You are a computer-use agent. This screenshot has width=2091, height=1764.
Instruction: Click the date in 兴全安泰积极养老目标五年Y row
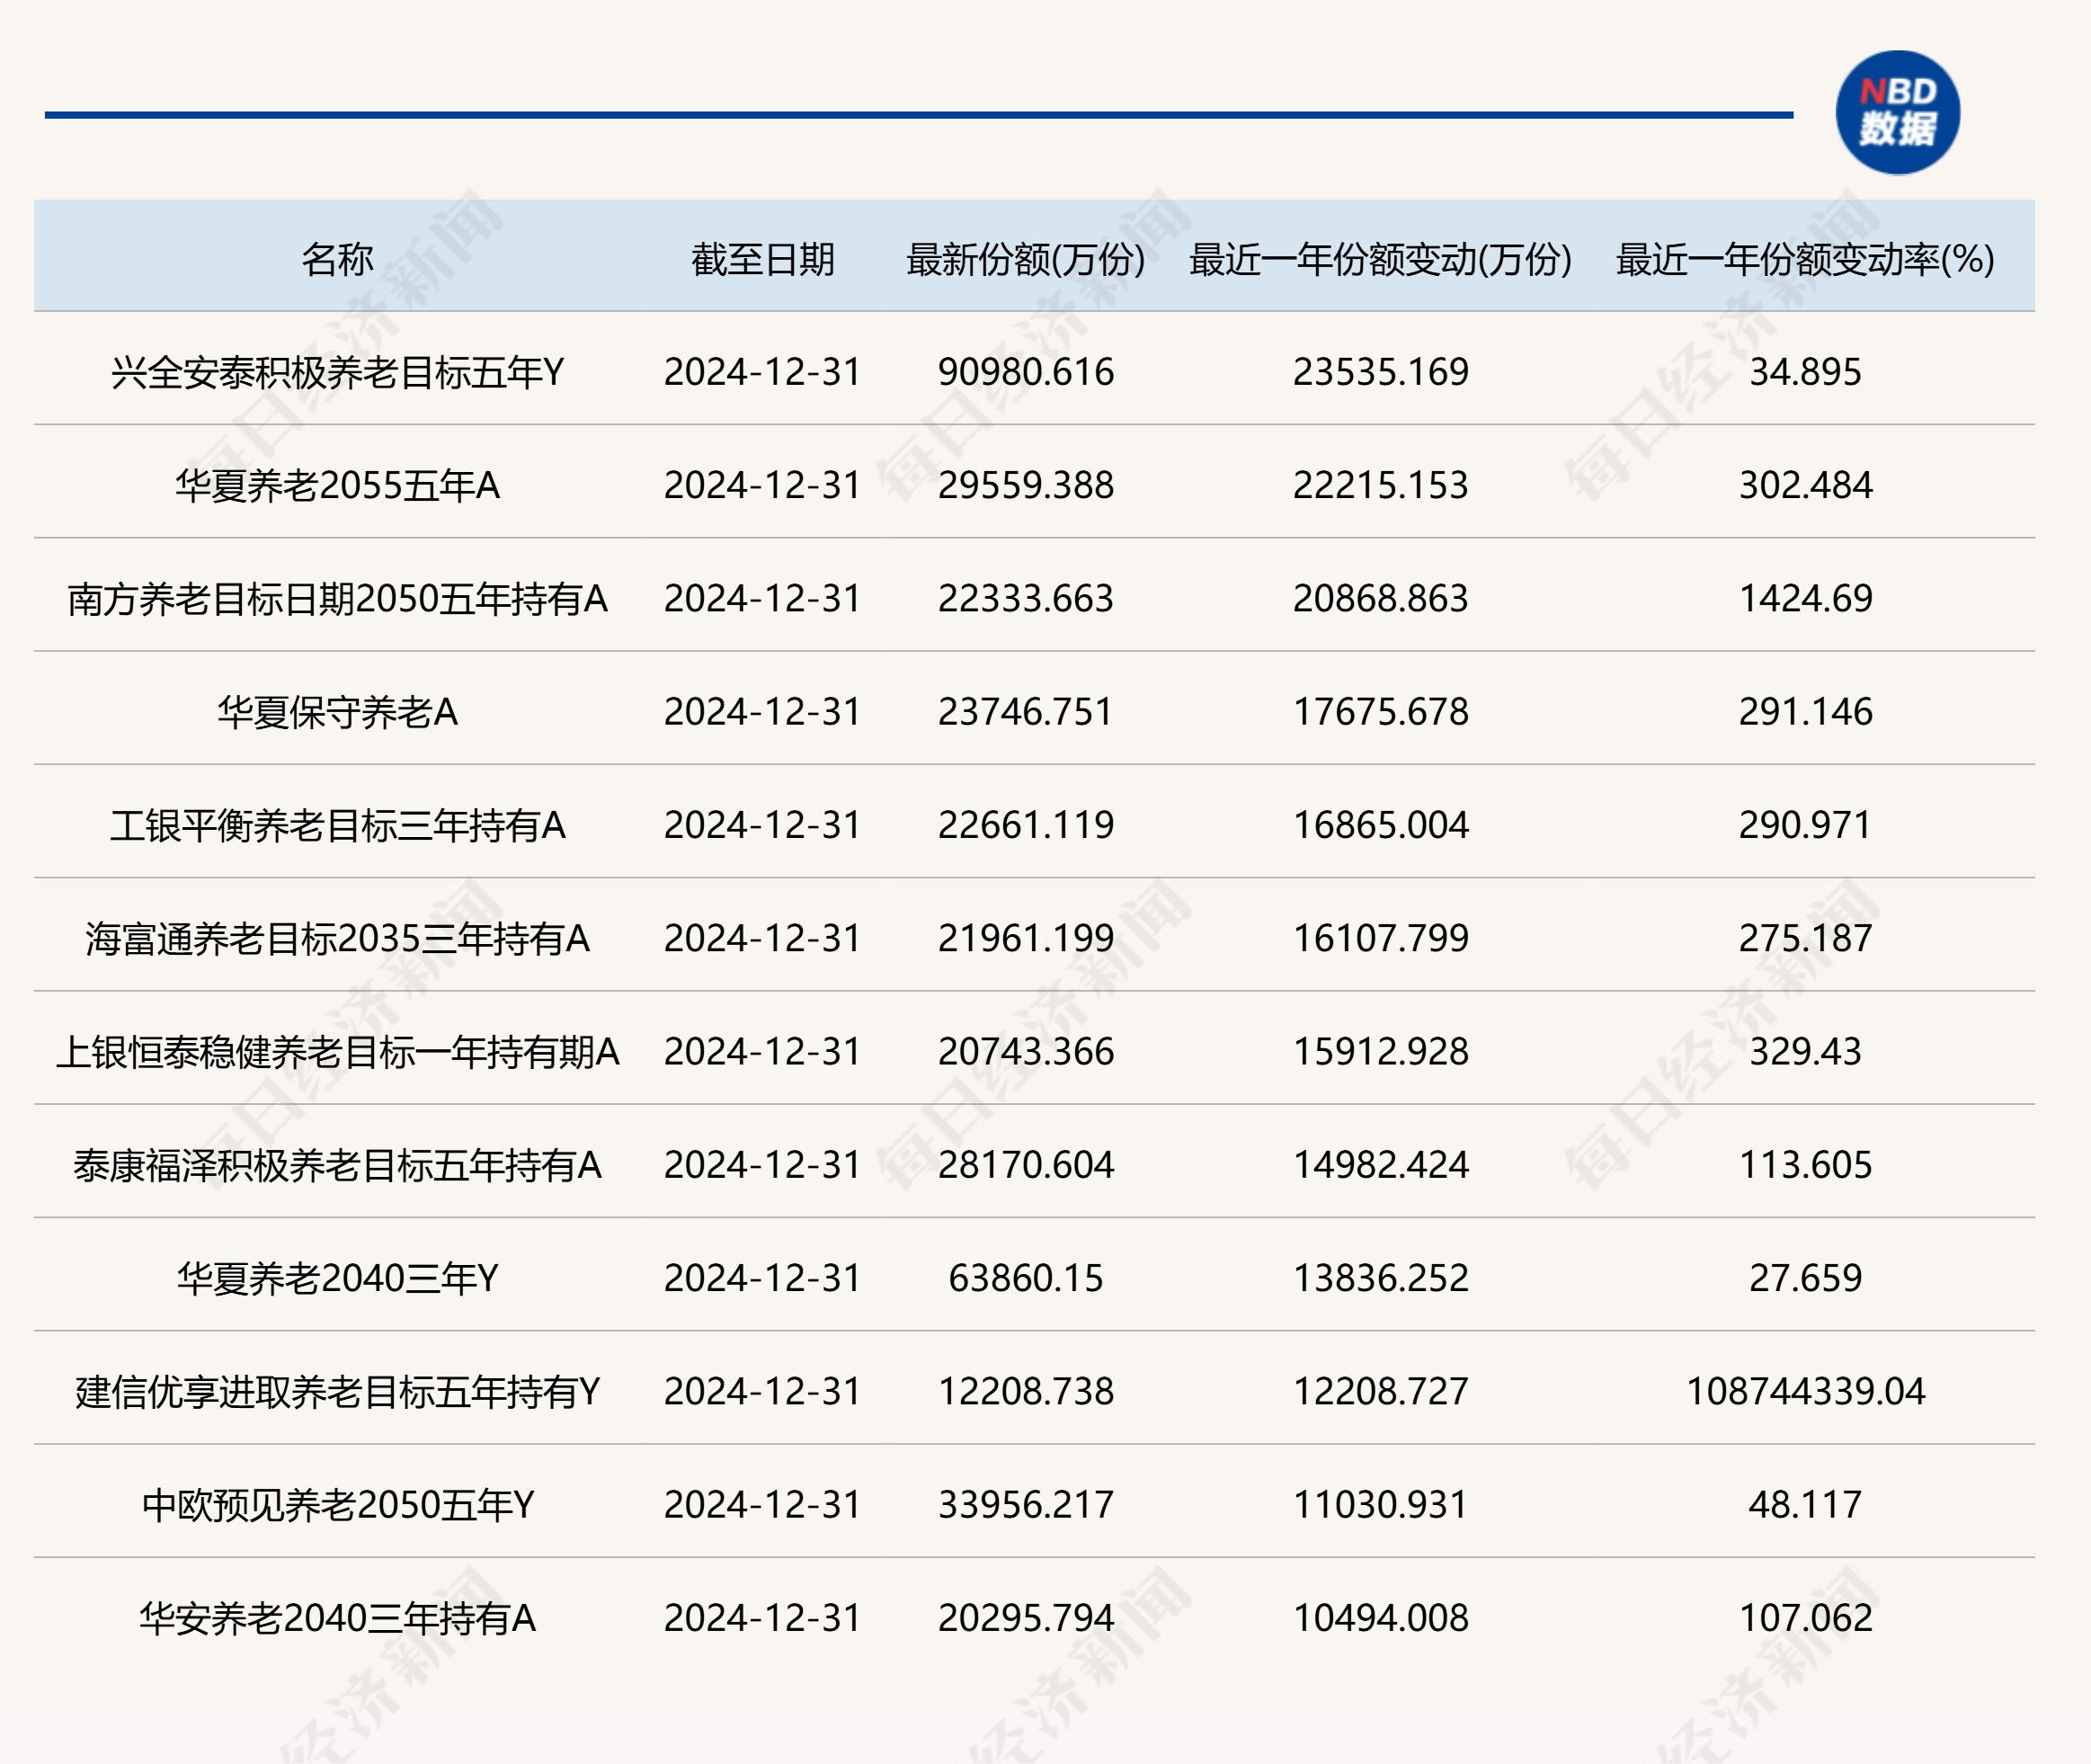click(x=763, y=372)
